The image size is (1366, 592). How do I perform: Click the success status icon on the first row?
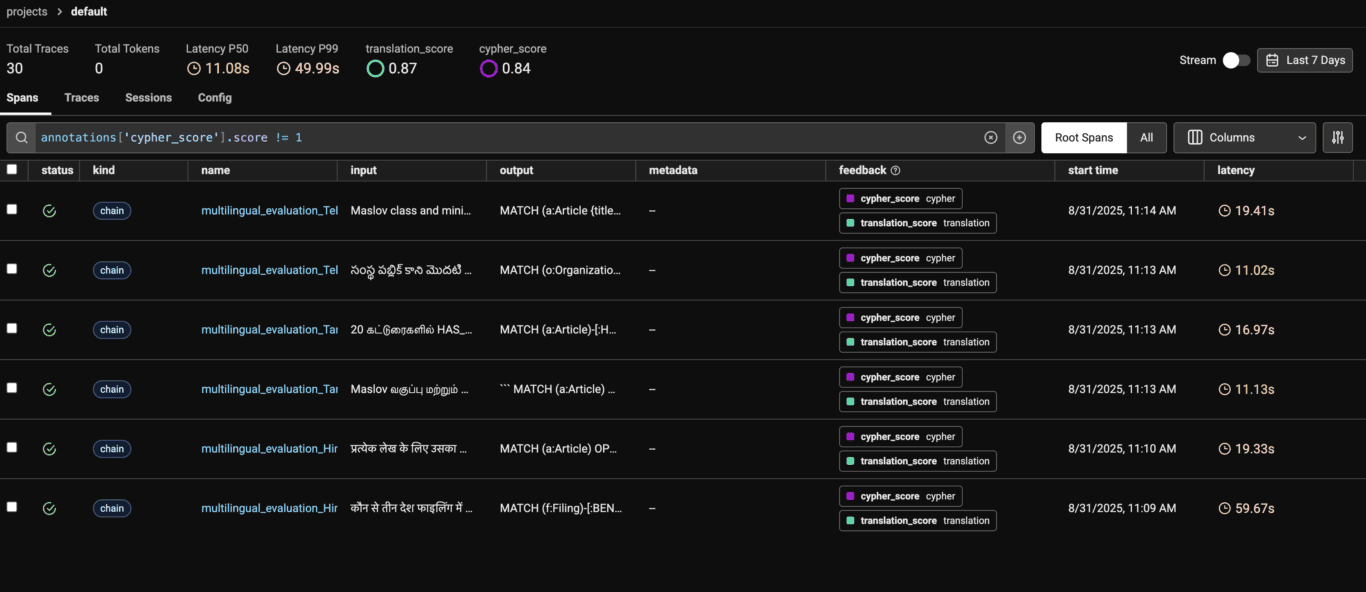click(x=49, y=210)
